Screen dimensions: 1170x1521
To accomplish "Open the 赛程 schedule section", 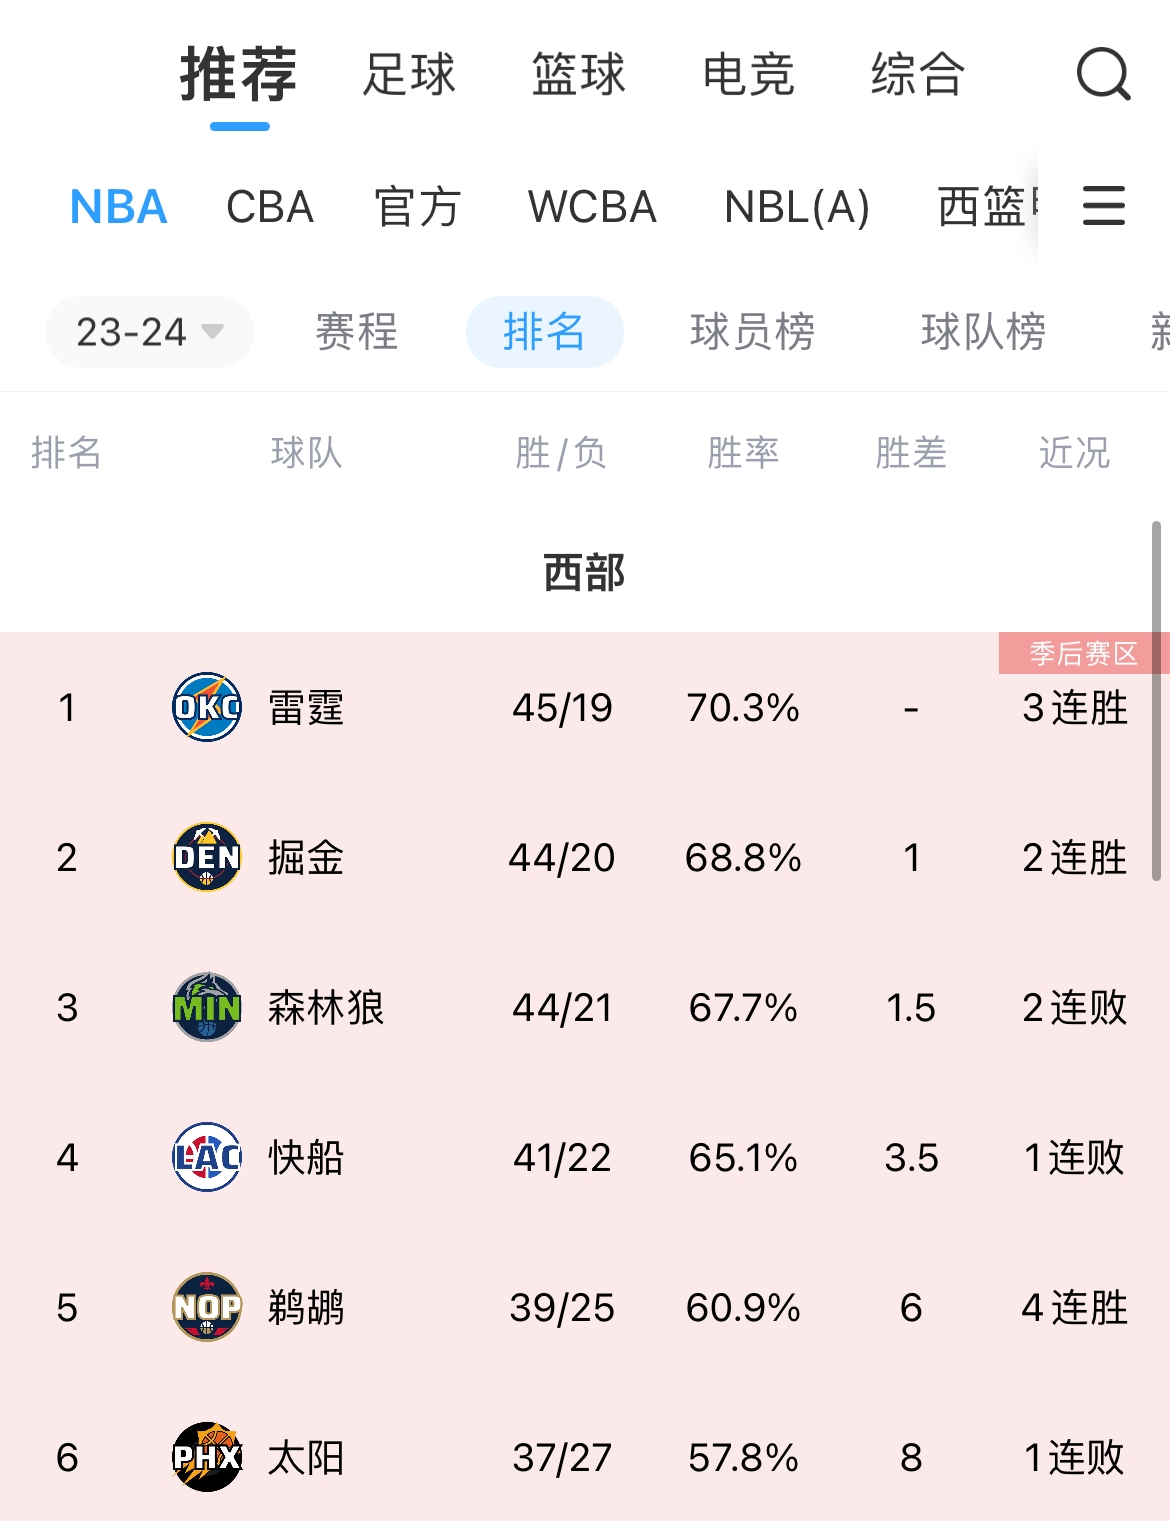I will pyautogui.click(x=357, y=332).
